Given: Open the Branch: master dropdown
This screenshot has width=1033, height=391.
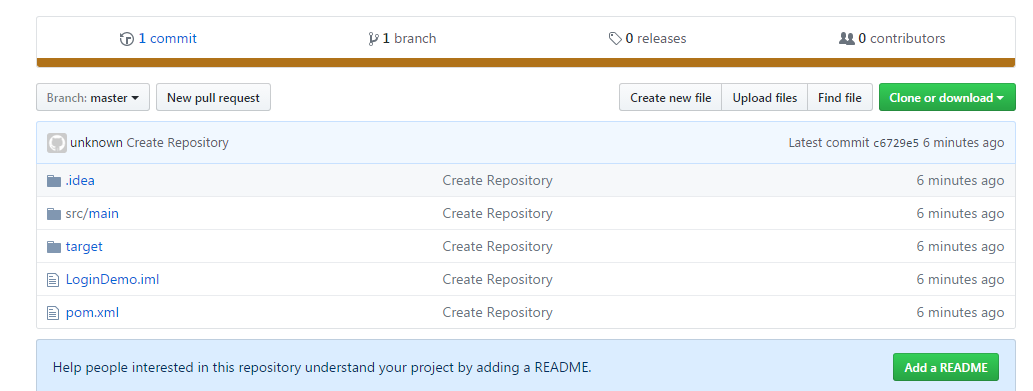Looking at the screenshot, I should 93,97.
